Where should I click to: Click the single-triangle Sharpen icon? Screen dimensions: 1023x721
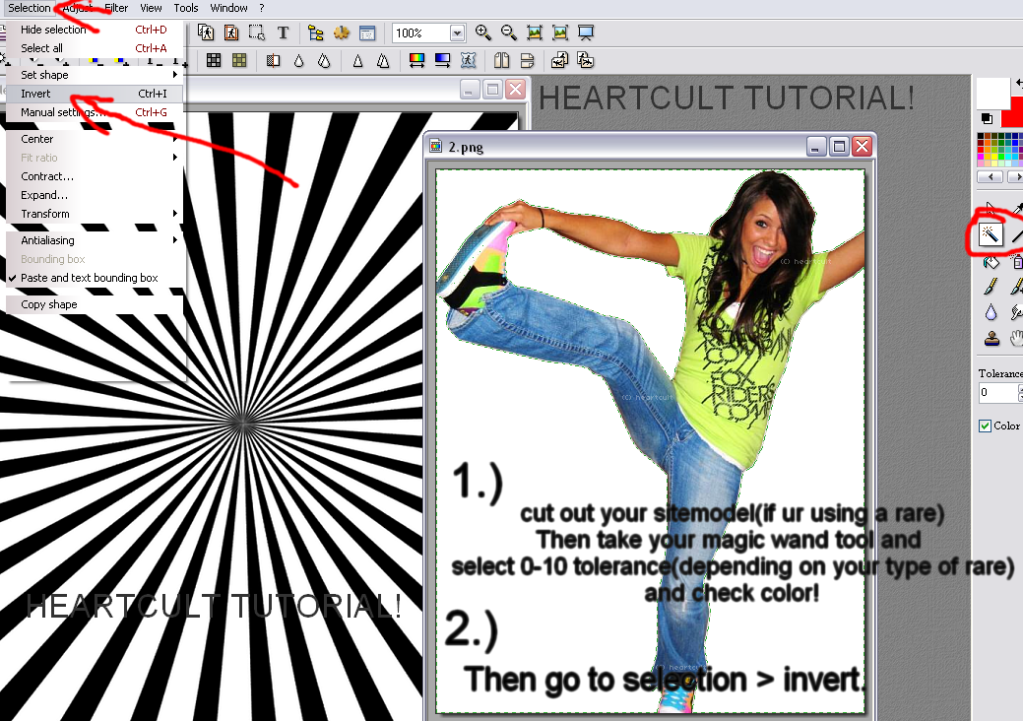pos(358,61)
